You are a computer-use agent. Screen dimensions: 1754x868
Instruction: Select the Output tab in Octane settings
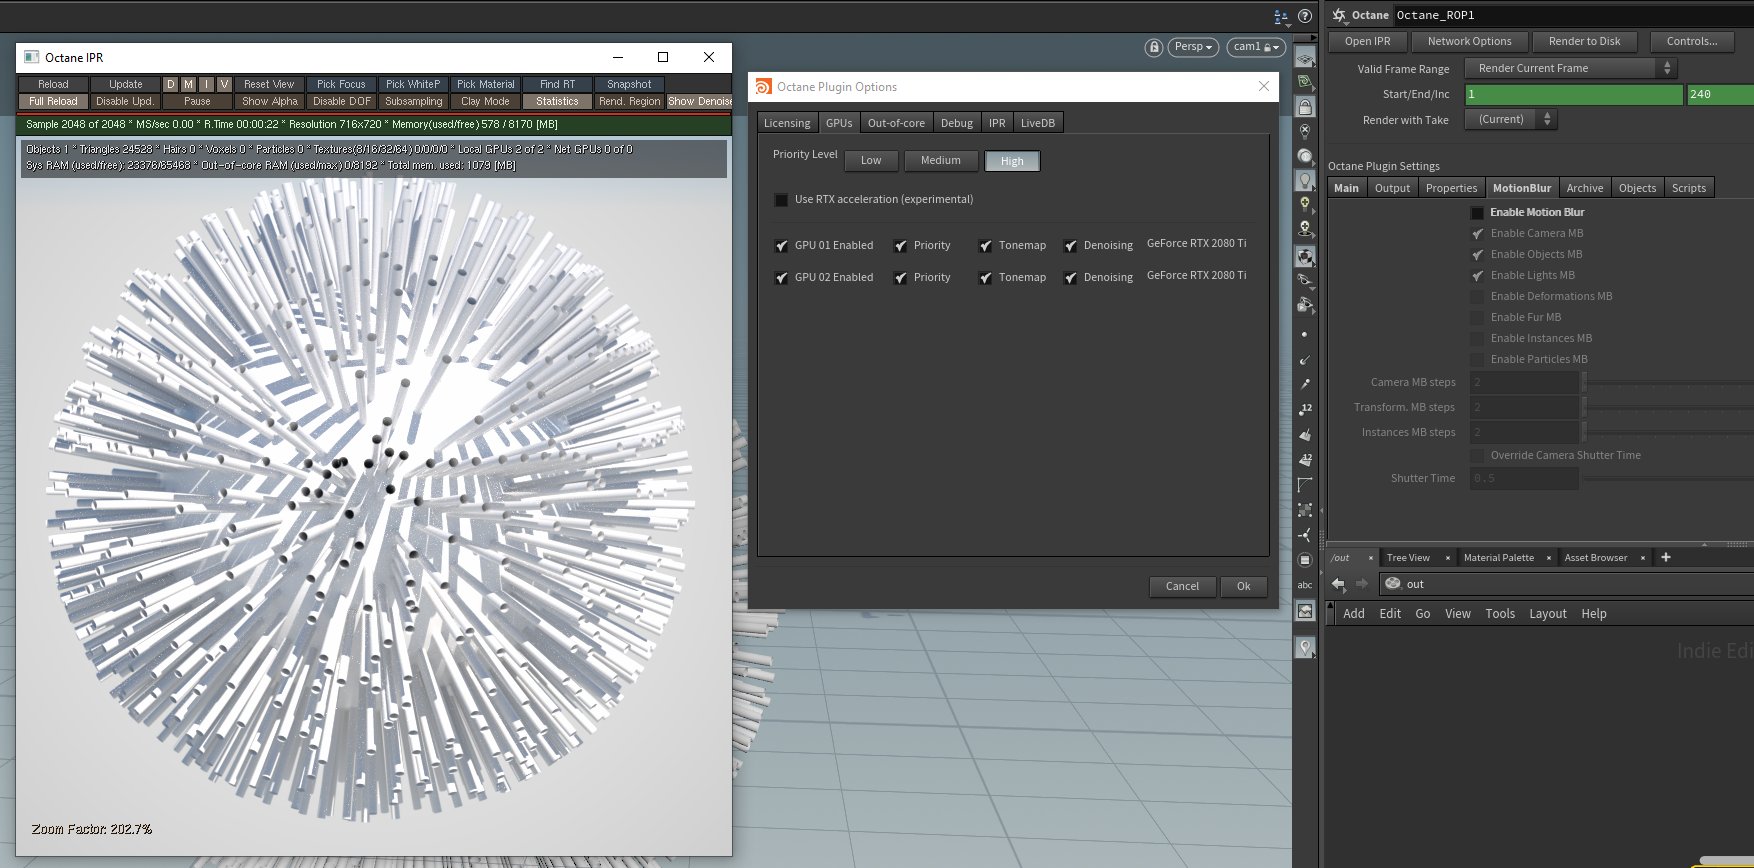pyautogui.click(x=1392, y=188)
